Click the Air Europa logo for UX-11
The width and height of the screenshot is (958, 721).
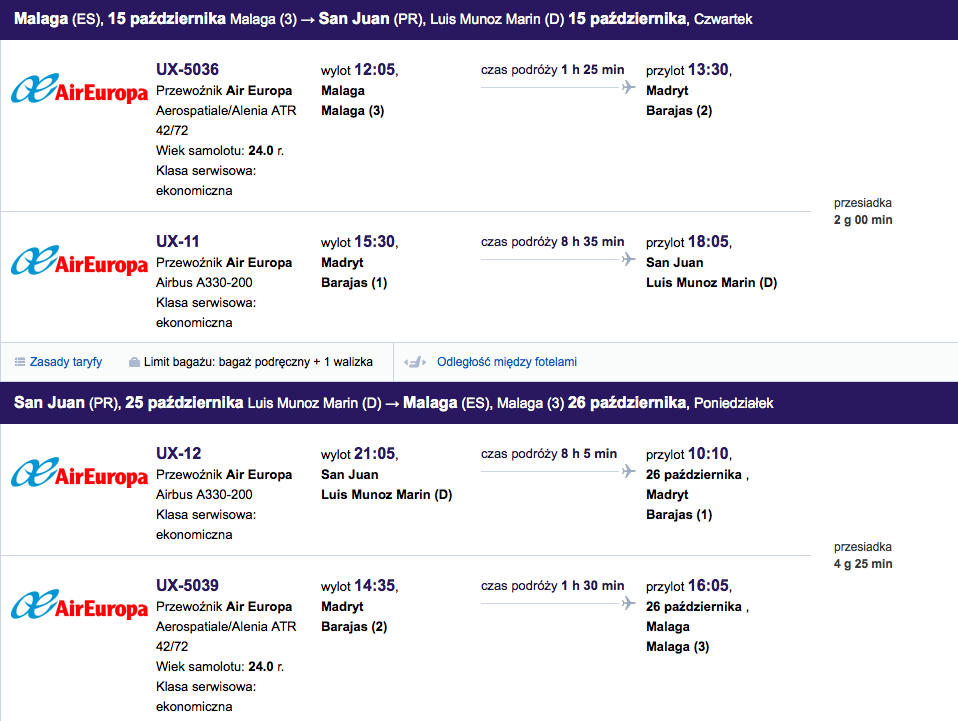point(79,262)
